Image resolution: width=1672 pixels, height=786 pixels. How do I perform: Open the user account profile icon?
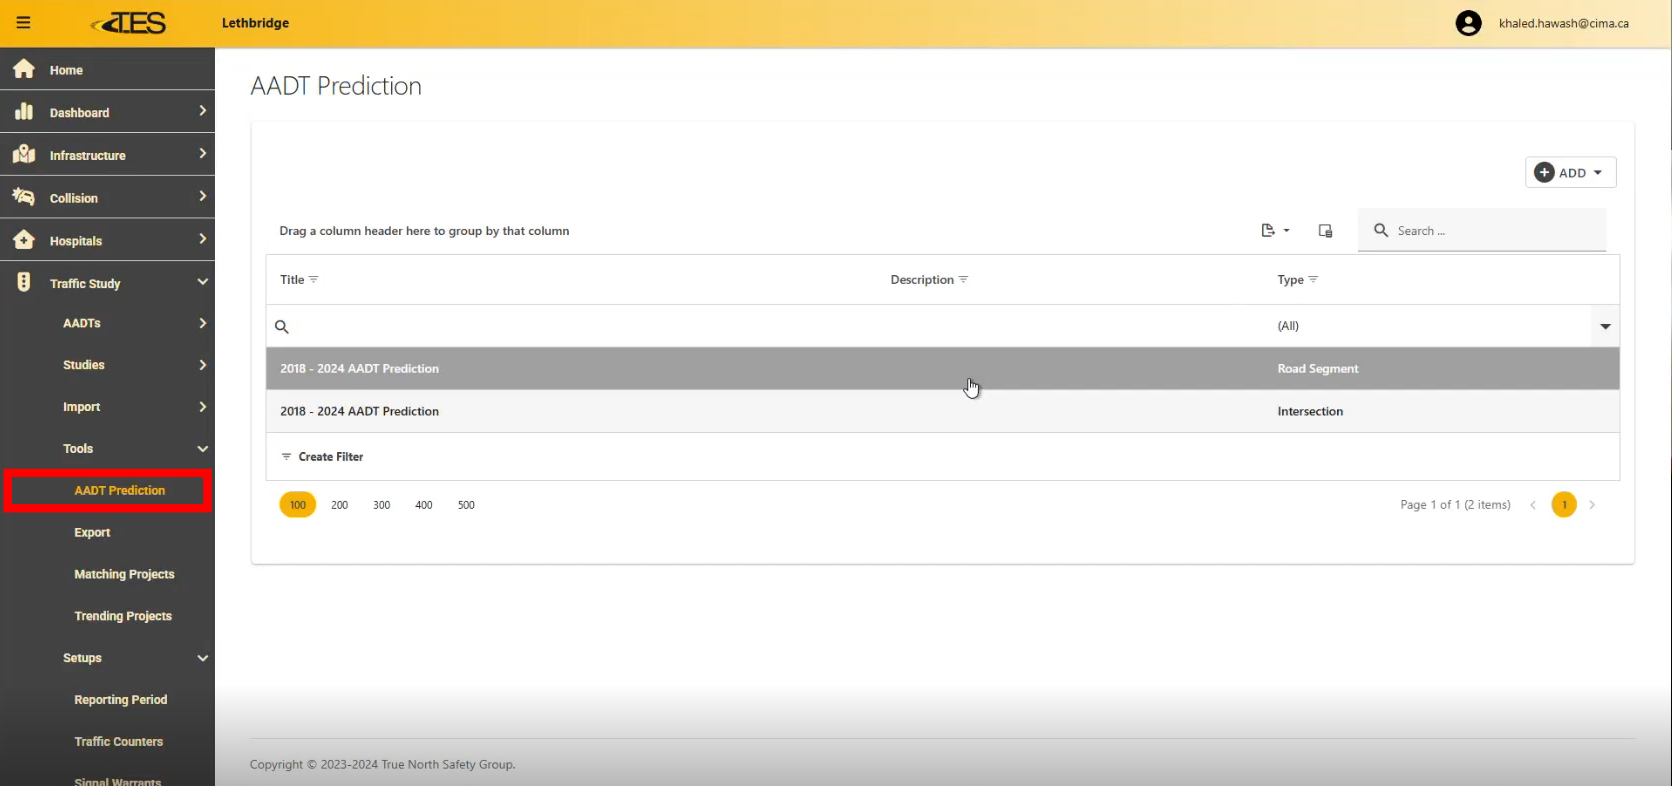click(1467, 23)
